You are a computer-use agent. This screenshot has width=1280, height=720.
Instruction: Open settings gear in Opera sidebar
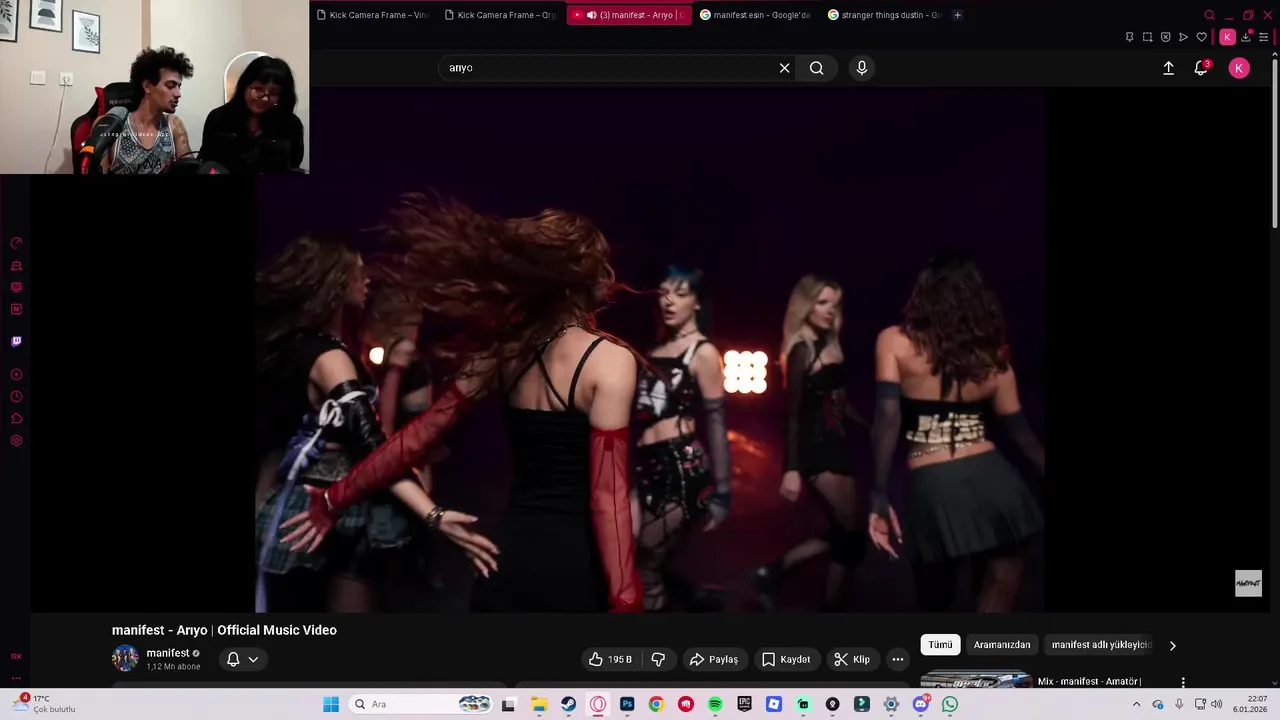click(x=16, y=441)
